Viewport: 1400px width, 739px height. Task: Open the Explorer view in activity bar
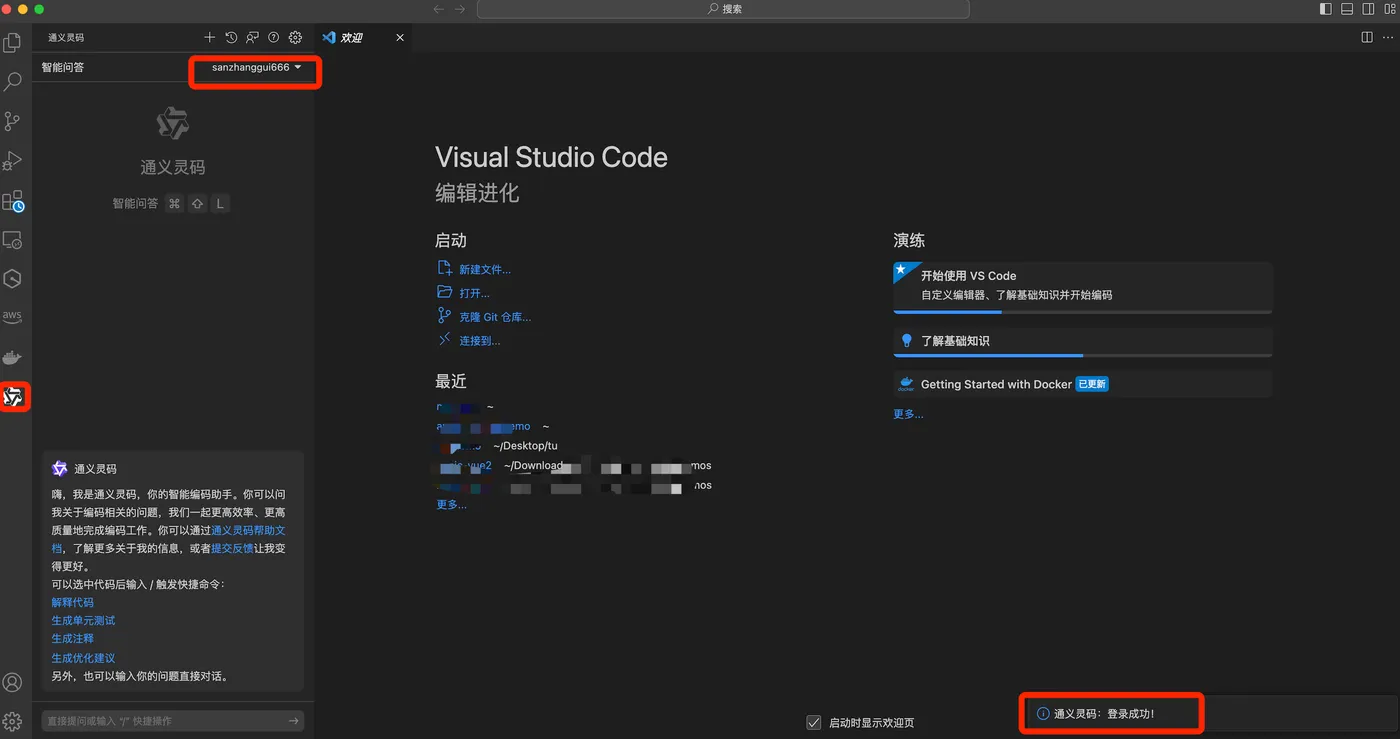[12, 43]
